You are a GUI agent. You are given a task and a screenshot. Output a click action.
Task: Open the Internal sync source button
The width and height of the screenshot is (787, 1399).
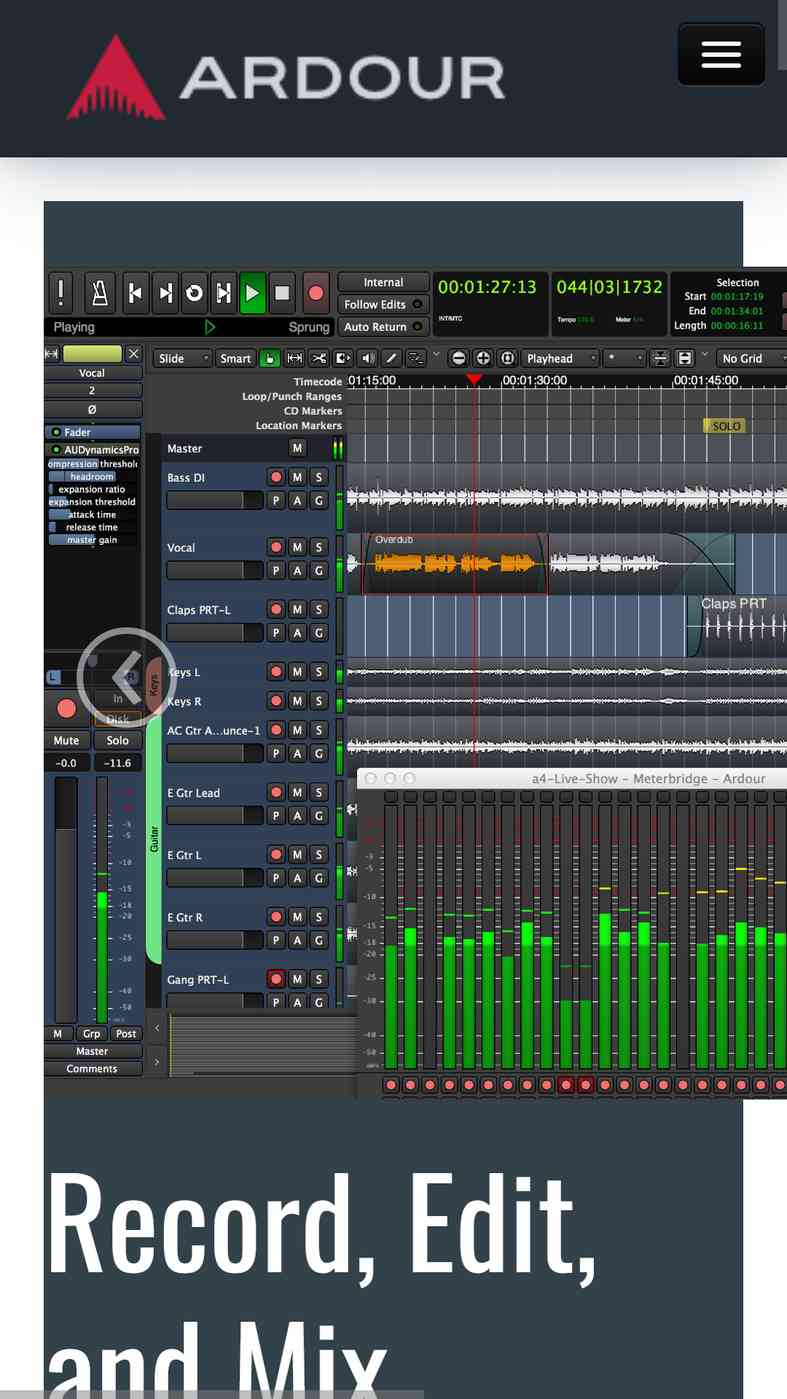(x=384, y=282)
